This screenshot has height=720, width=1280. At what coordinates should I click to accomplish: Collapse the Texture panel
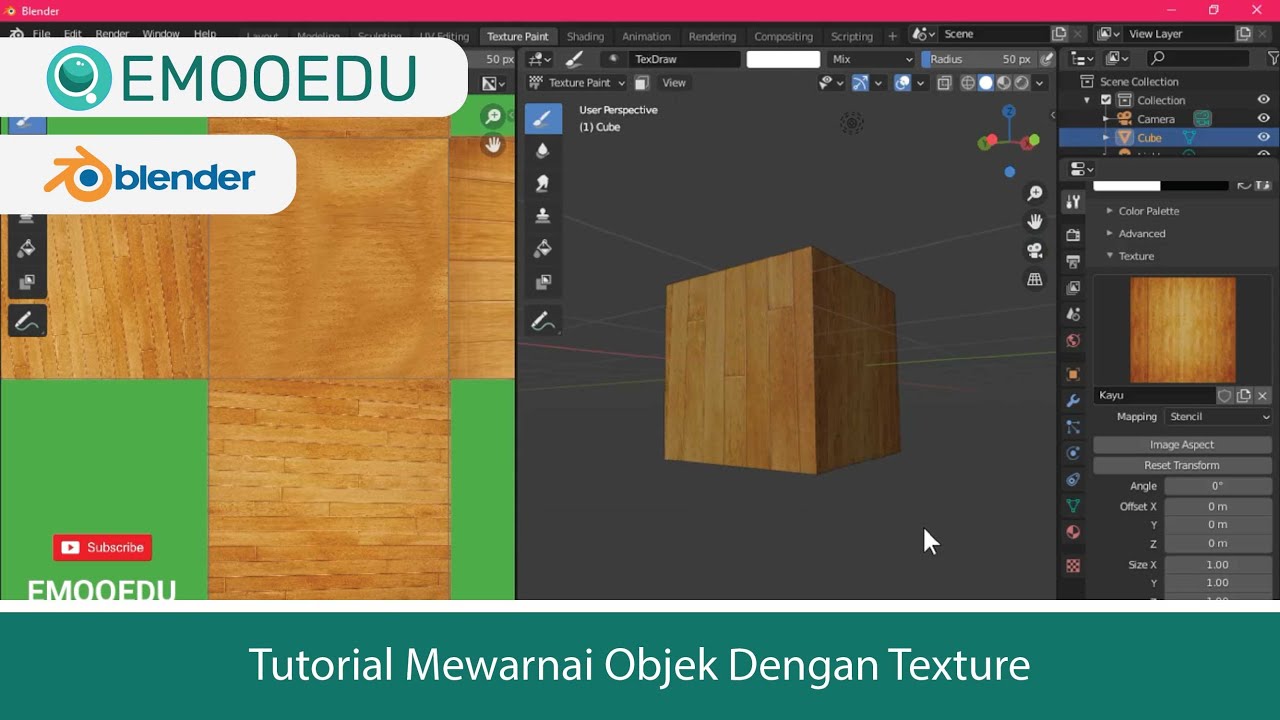[1136, 256]
